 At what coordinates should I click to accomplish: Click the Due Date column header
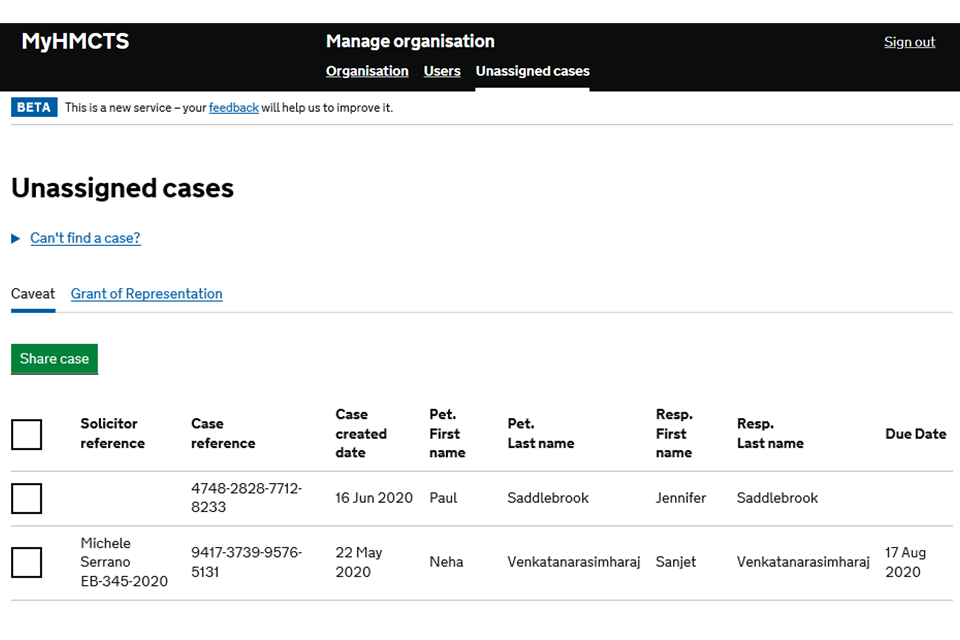point(915,434)
